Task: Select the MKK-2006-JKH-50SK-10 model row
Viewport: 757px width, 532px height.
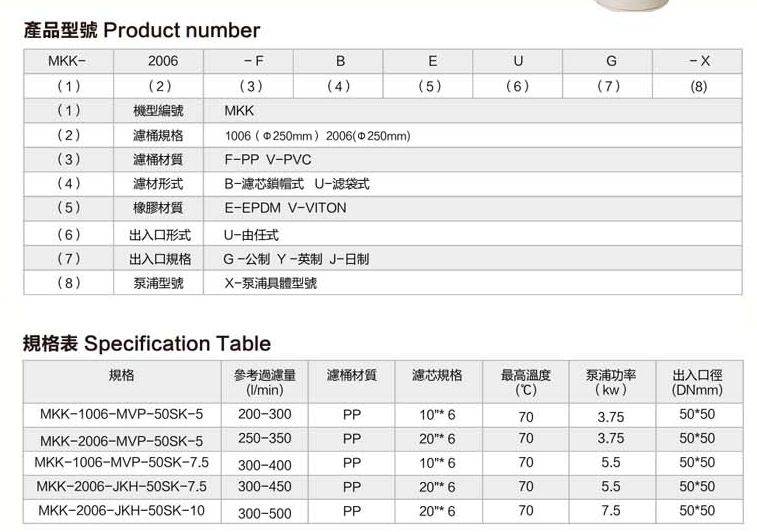Action: [121, 511]
